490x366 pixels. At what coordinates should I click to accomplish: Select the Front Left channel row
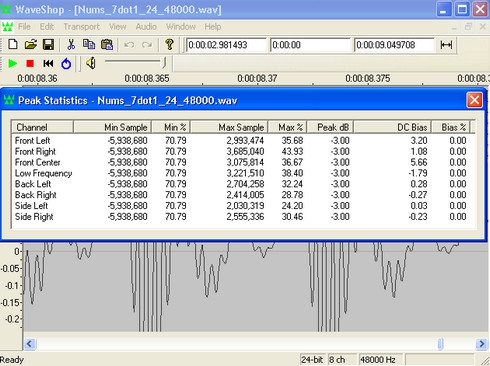[x=243, y=141]
